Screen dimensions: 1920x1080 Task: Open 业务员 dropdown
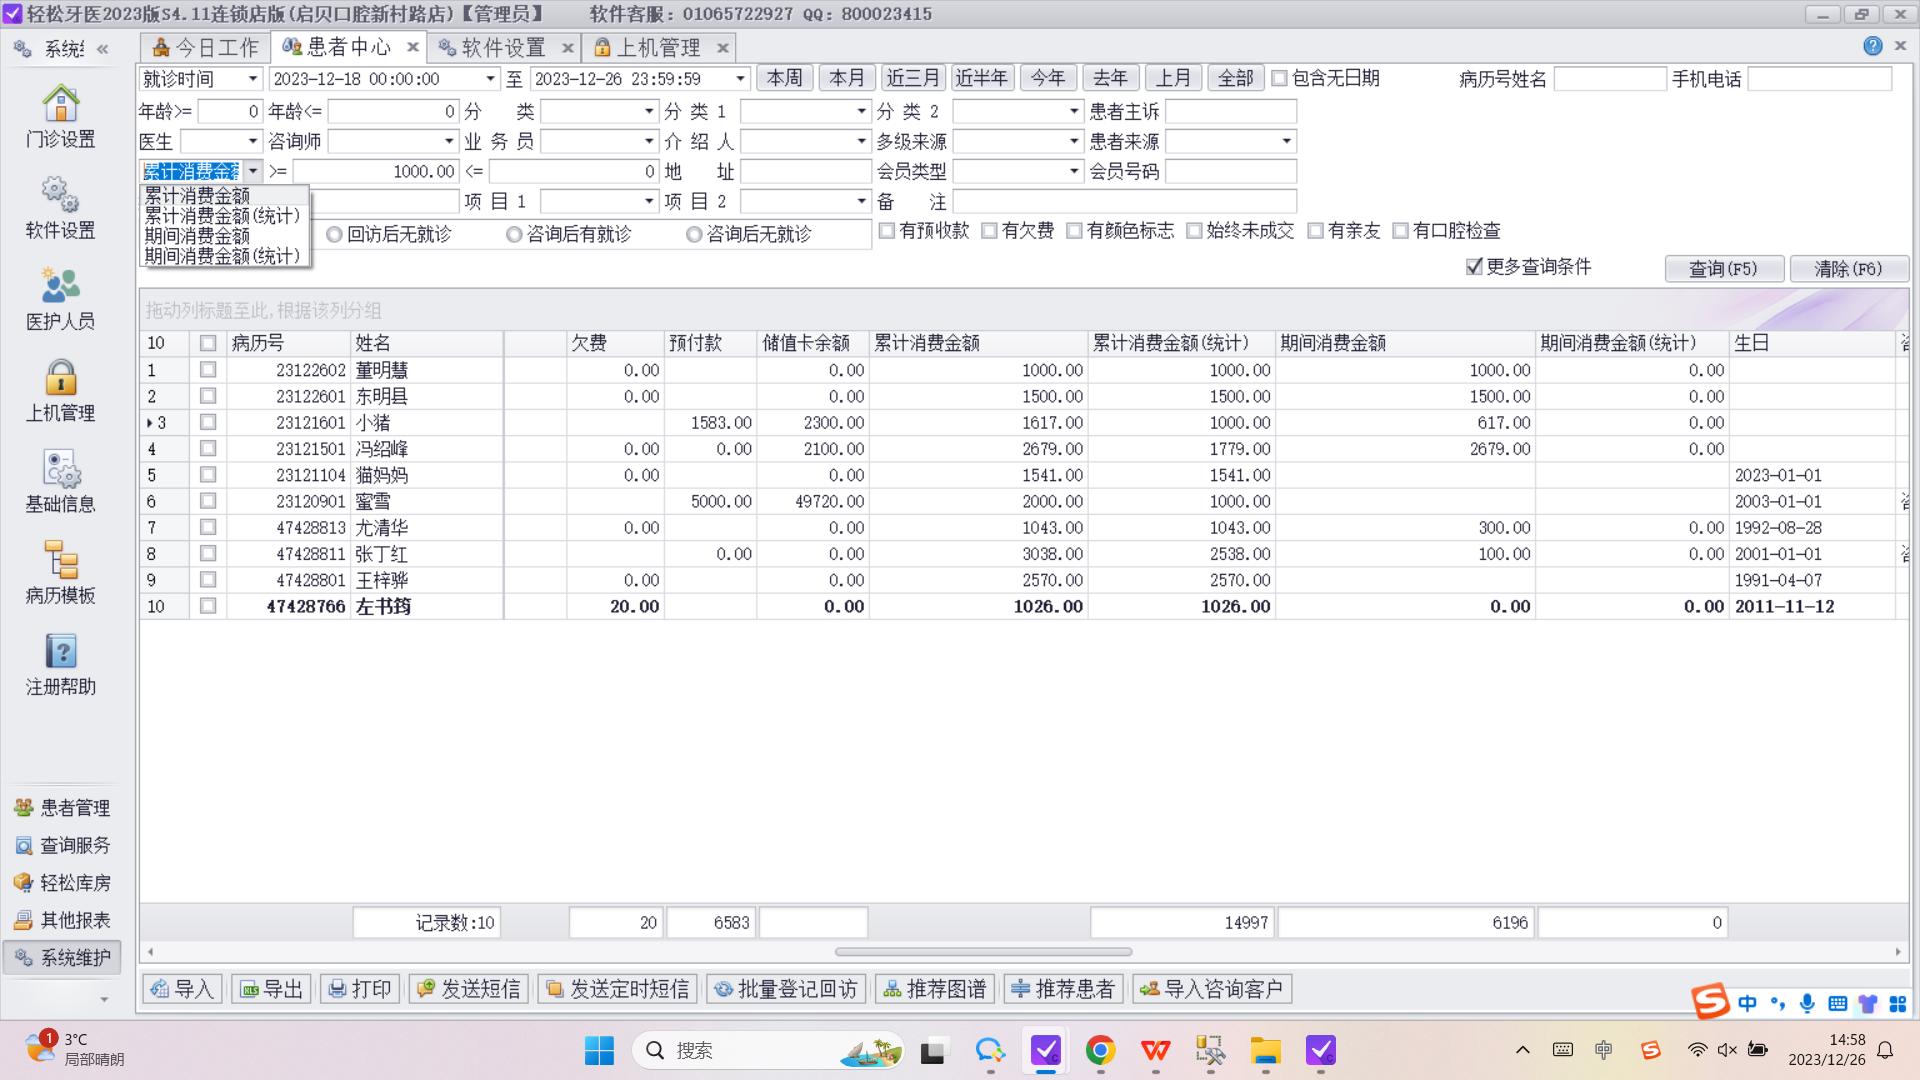point(649,142)
